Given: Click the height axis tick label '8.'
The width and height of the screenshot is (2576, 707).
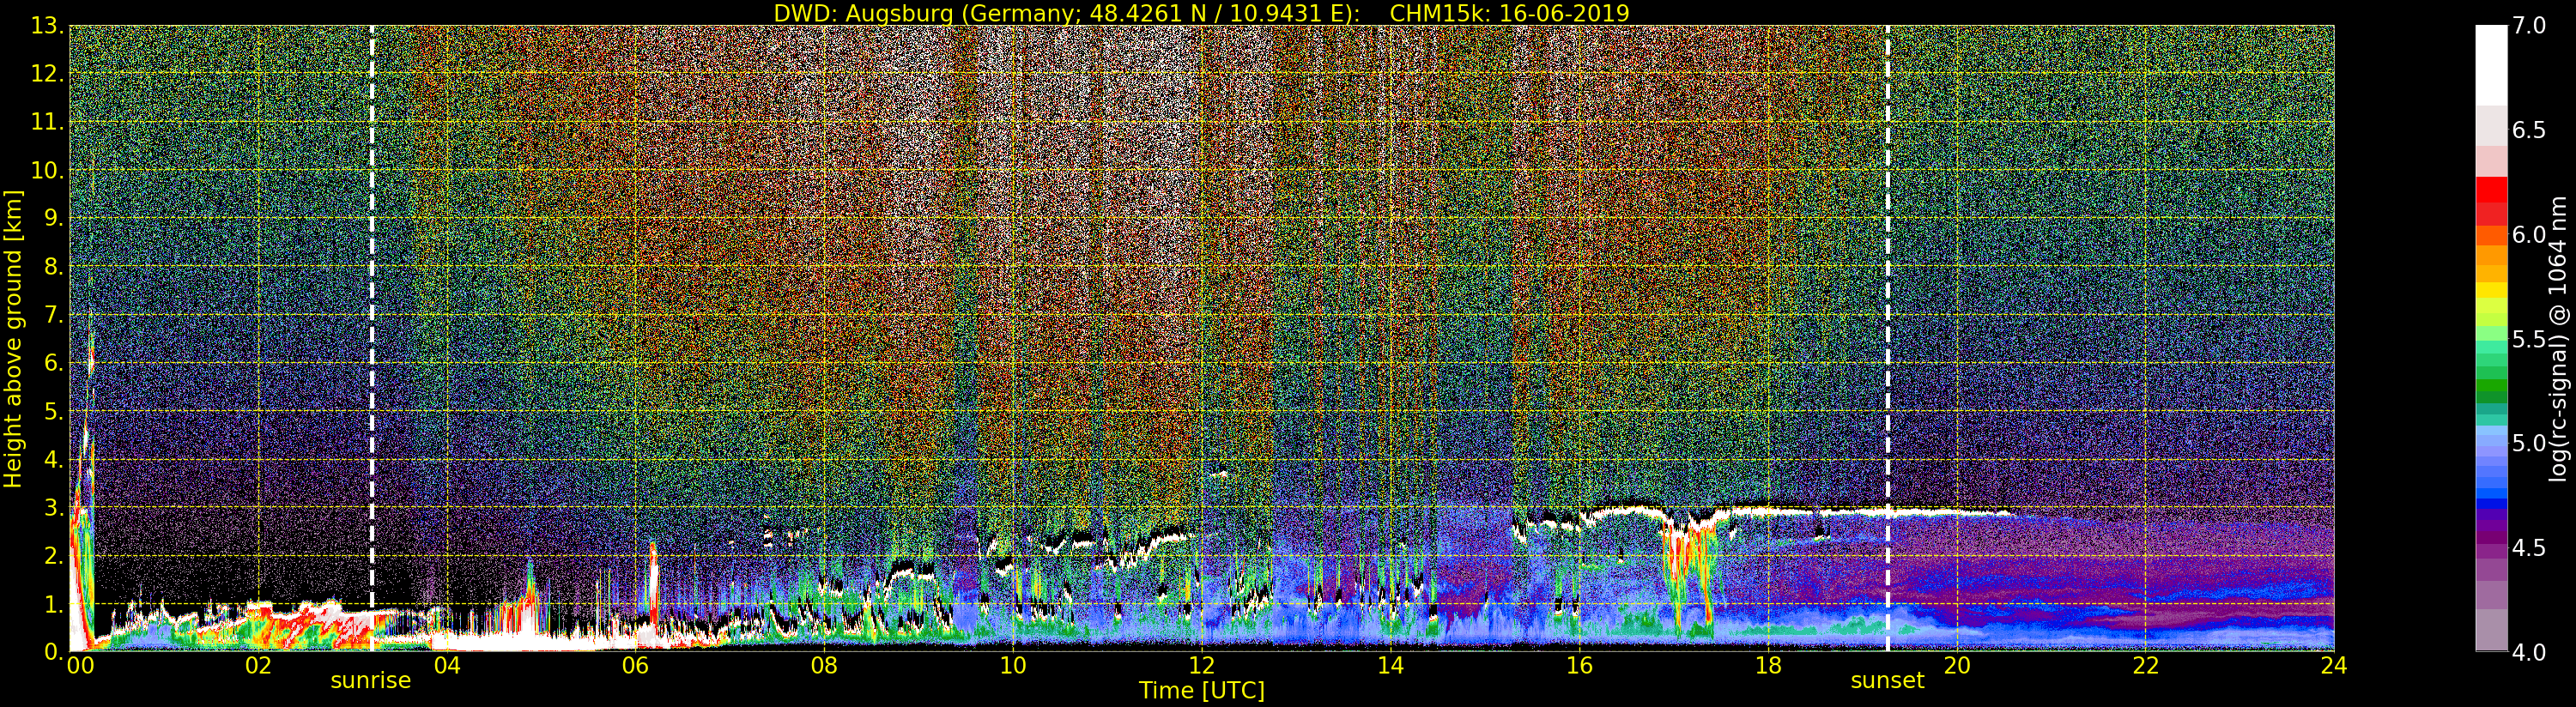Looking at the screenshot, I should pos(54,267).
